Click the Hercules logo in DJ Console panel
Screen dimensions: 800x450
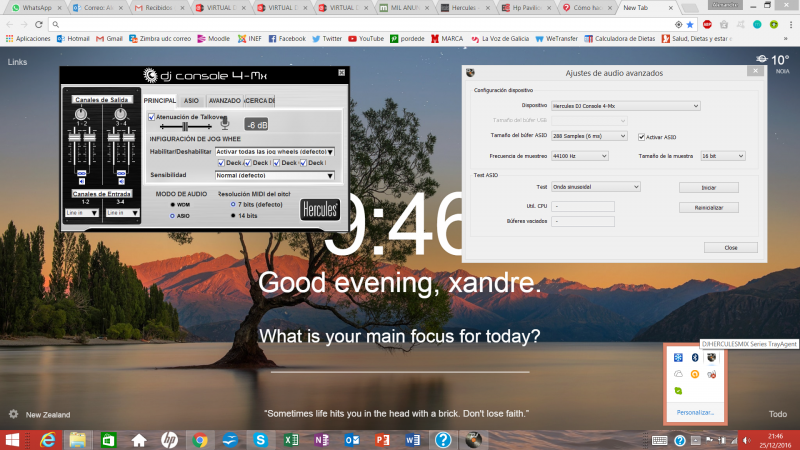[320, 210]
